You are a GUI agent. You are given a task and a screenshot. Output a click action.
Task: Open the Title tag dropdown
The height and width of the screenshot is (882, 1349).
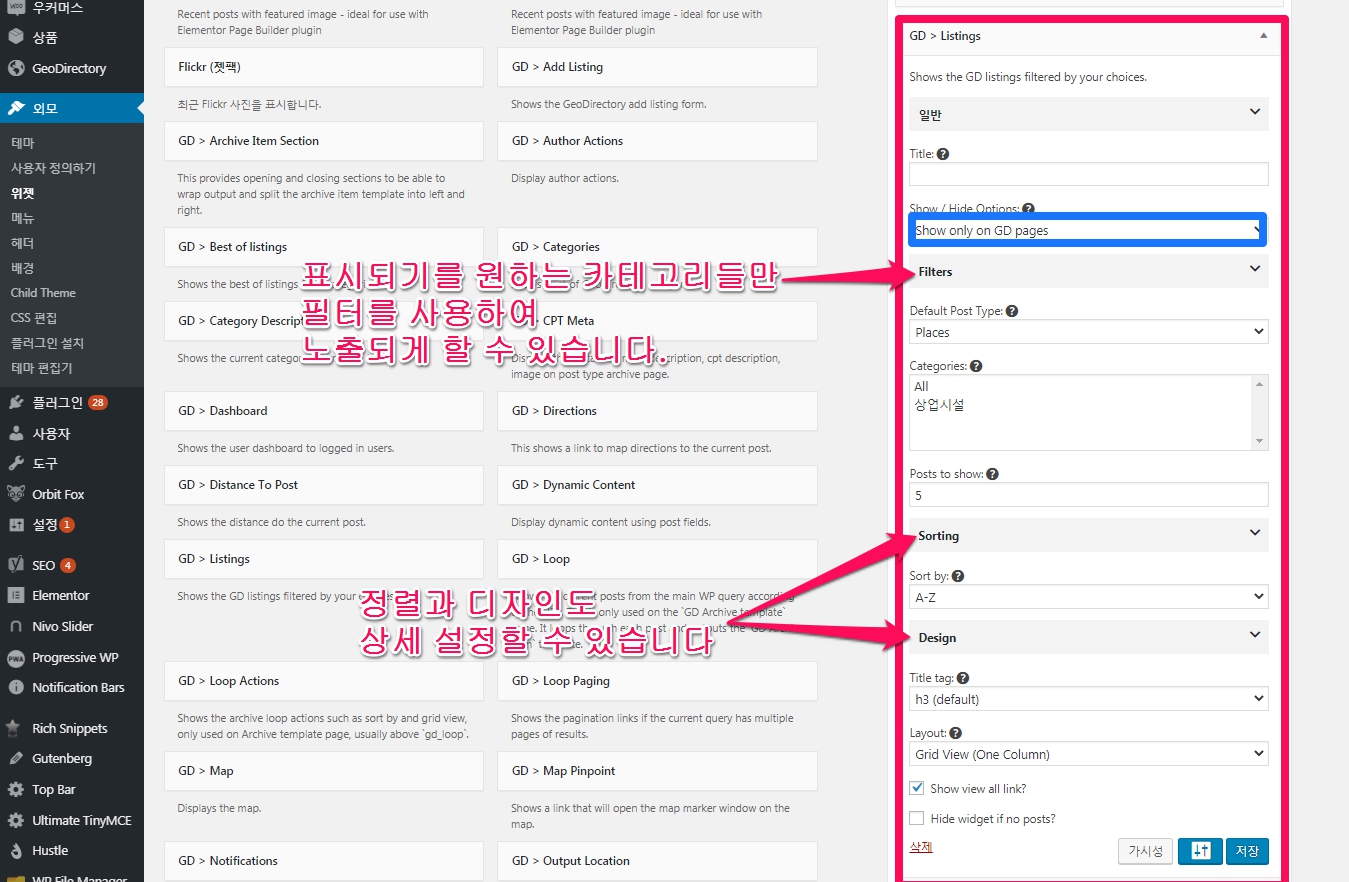coord(1089,699)
